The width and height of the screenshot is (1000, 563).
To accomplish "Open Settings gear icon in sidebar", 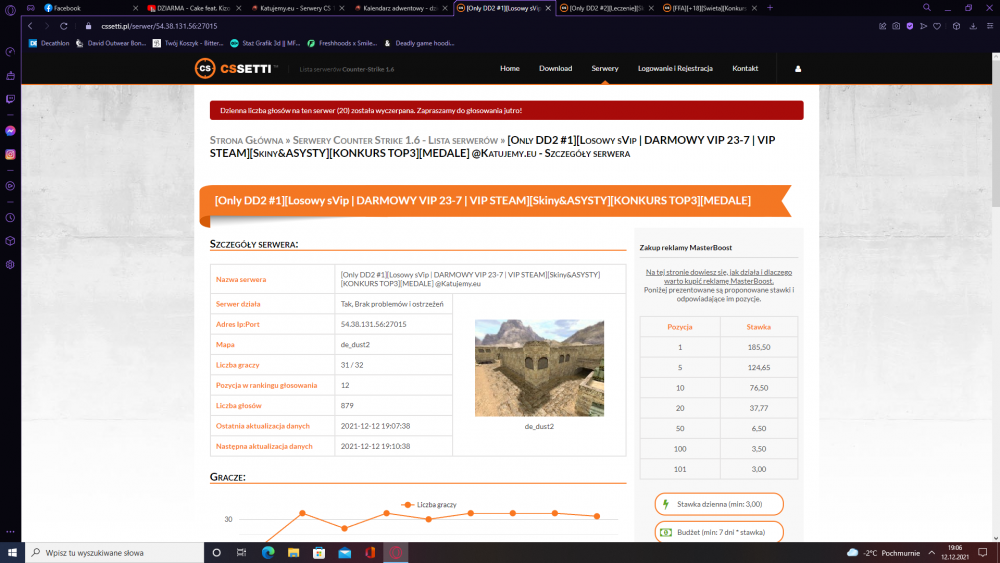I will coord(10,265).
